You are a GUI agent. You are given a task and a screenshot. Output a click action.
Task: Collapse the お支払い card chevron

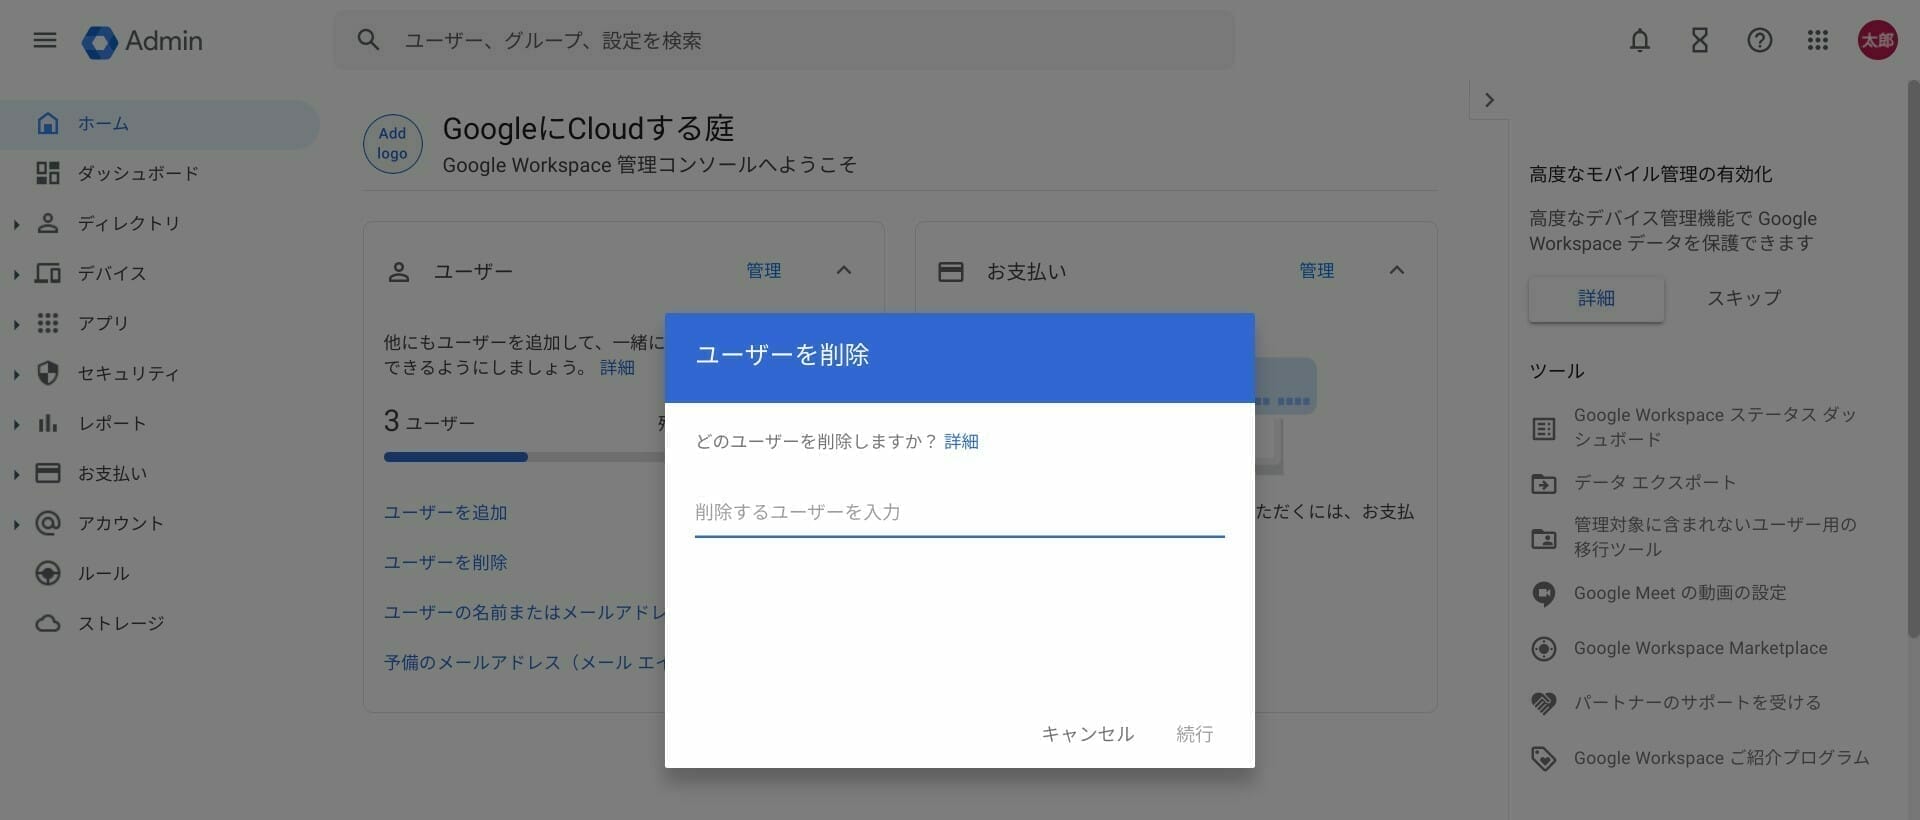coord(1397,270)
